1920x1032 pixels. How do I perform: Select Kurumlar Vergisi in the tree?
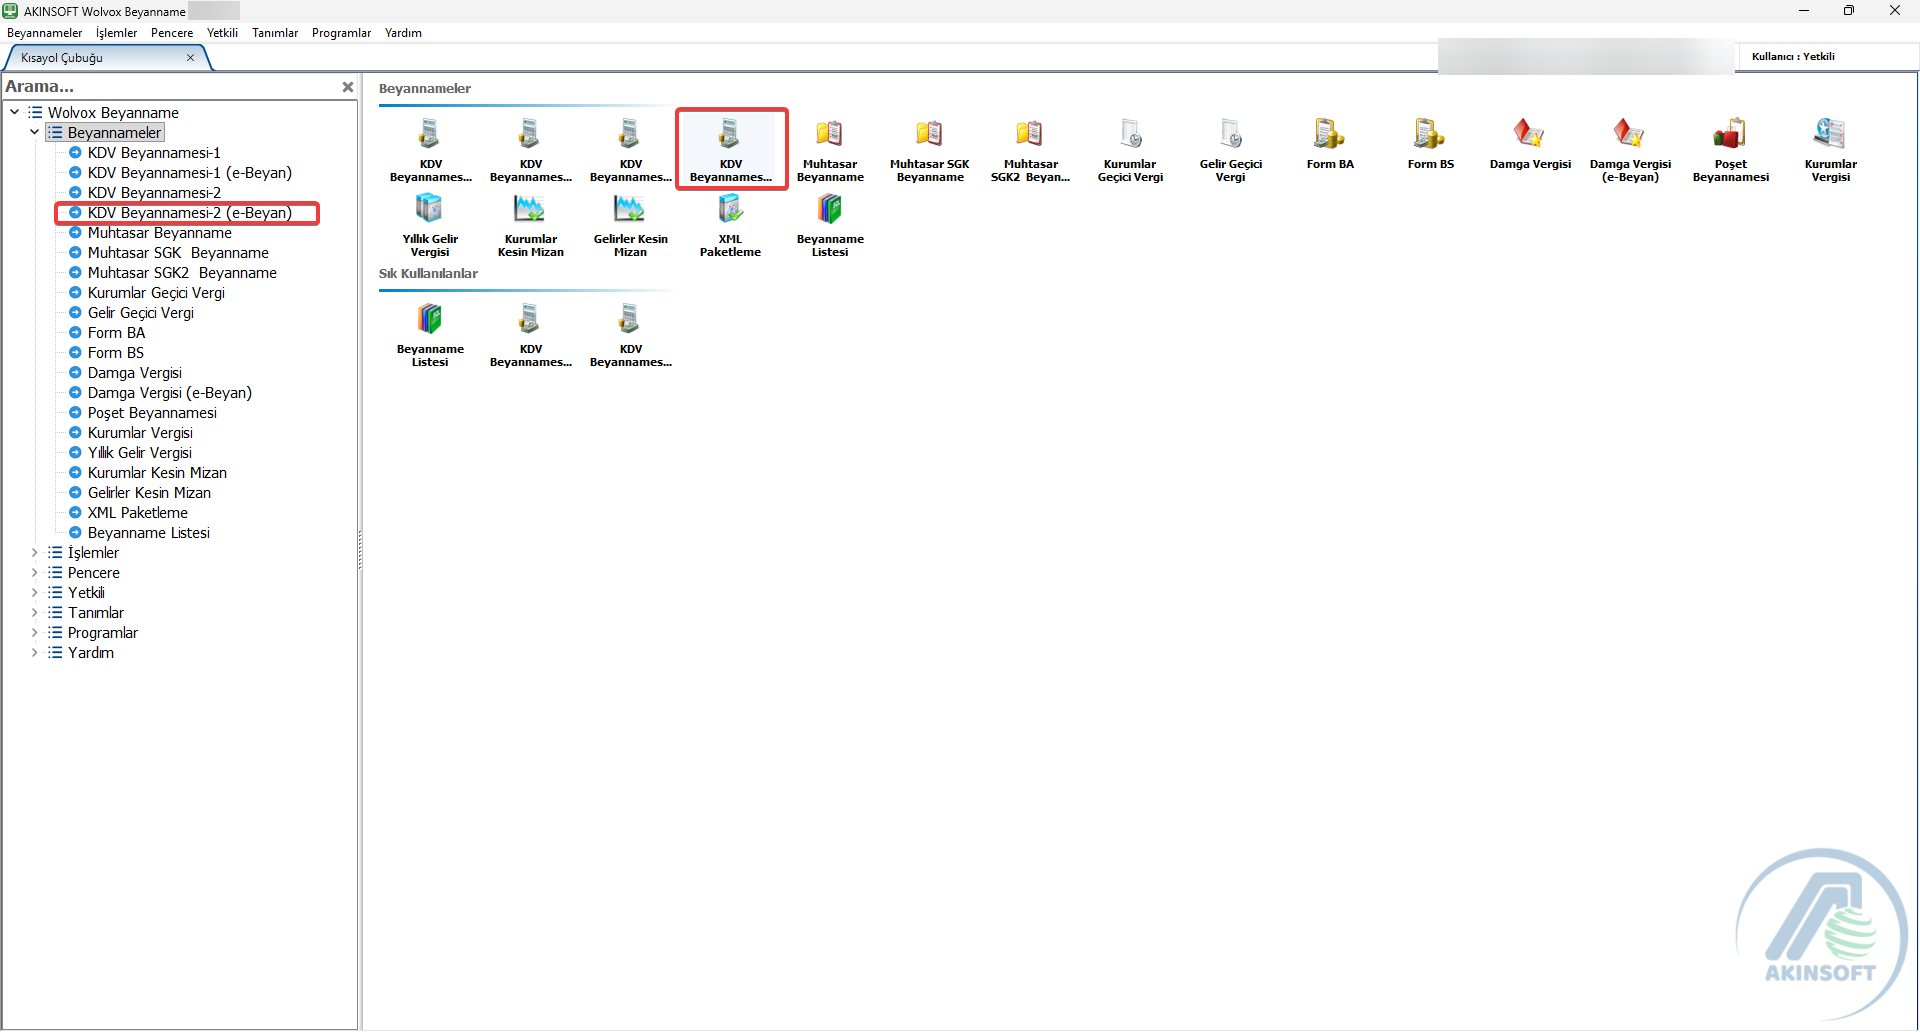pos(140,433)
